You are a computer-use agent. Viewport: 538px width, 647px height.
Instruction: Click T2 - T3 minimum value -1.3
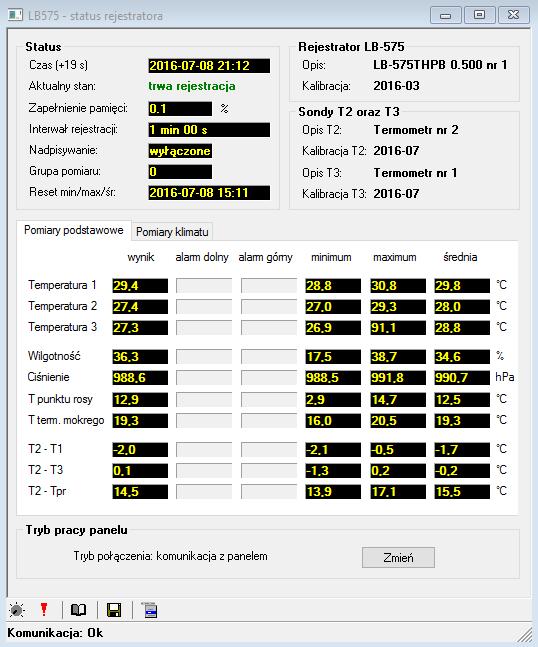333,470
